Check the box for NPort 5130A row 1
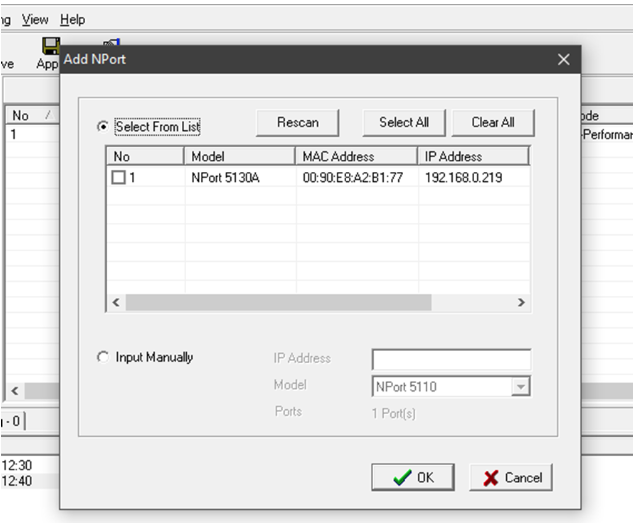This screenshot has height=523, width=637. point(118,177)
